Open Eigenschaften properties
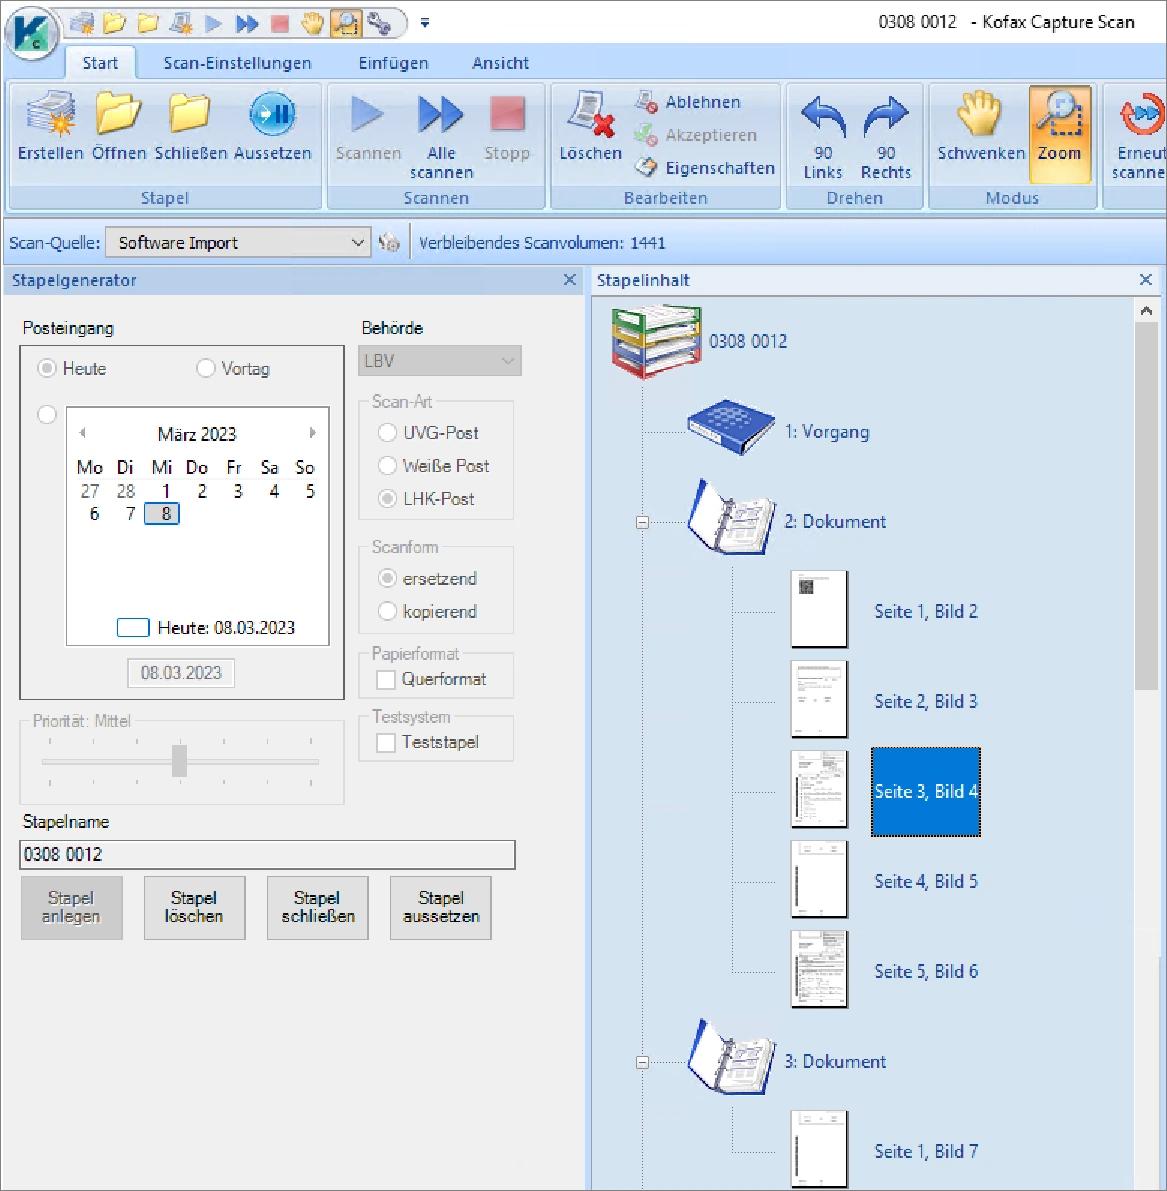 (x=706, y=168)
